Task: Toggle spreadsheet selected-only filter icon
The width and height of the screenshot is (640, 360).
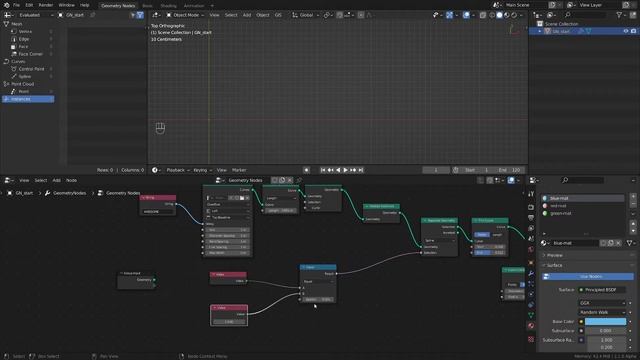Action: click(133, 15)
